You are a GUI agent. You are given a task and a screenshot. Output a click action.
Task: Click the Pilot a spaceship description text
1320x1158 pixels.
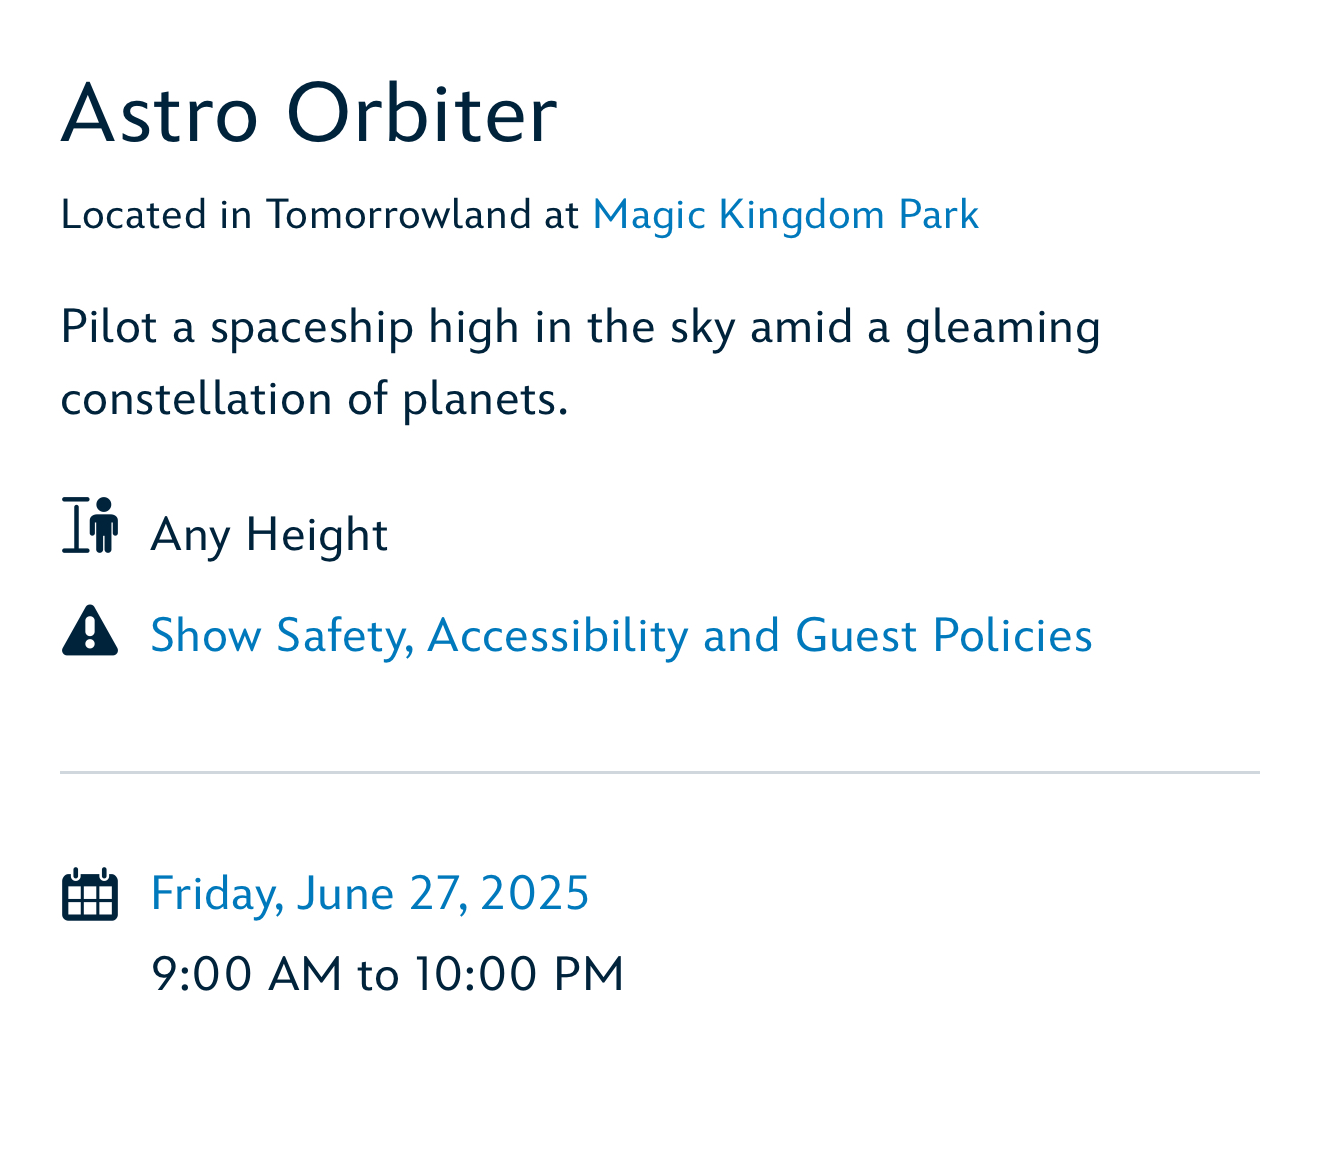pyautogui.click(x=580, y=363)
